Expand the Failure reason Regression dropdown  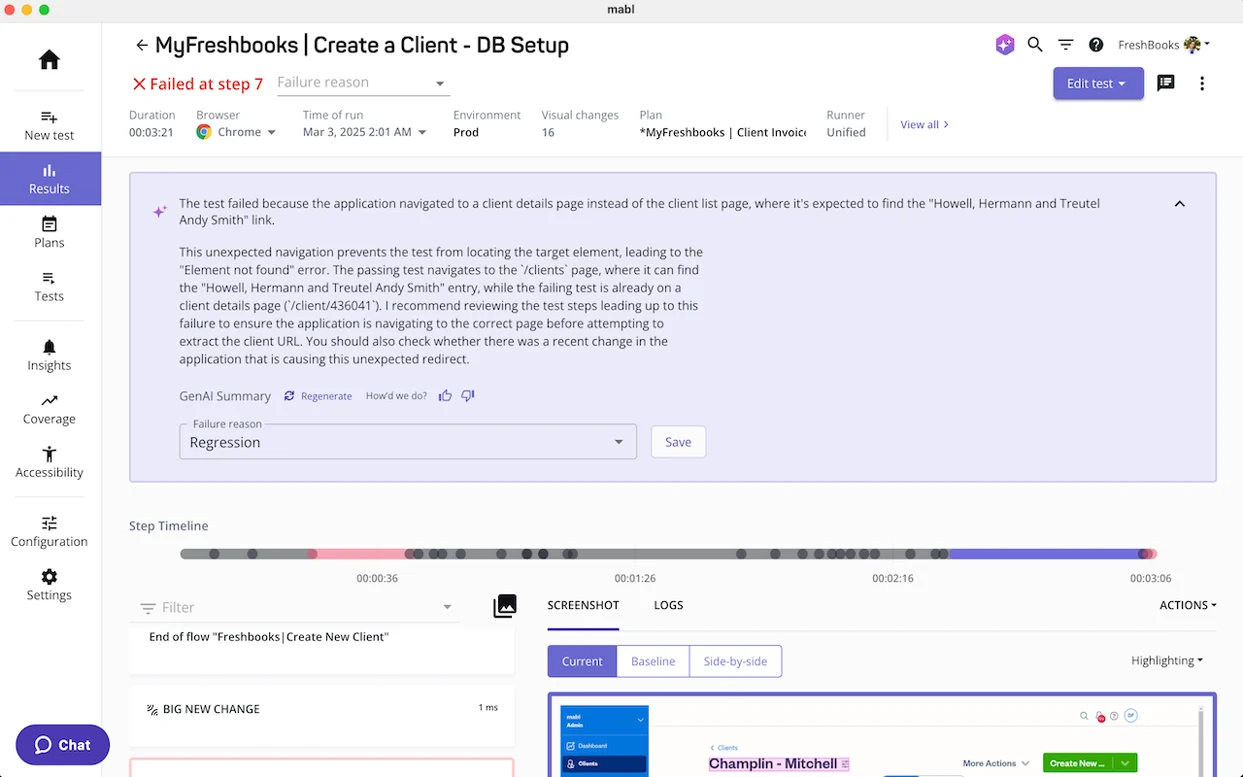click(x=408, y=442)
